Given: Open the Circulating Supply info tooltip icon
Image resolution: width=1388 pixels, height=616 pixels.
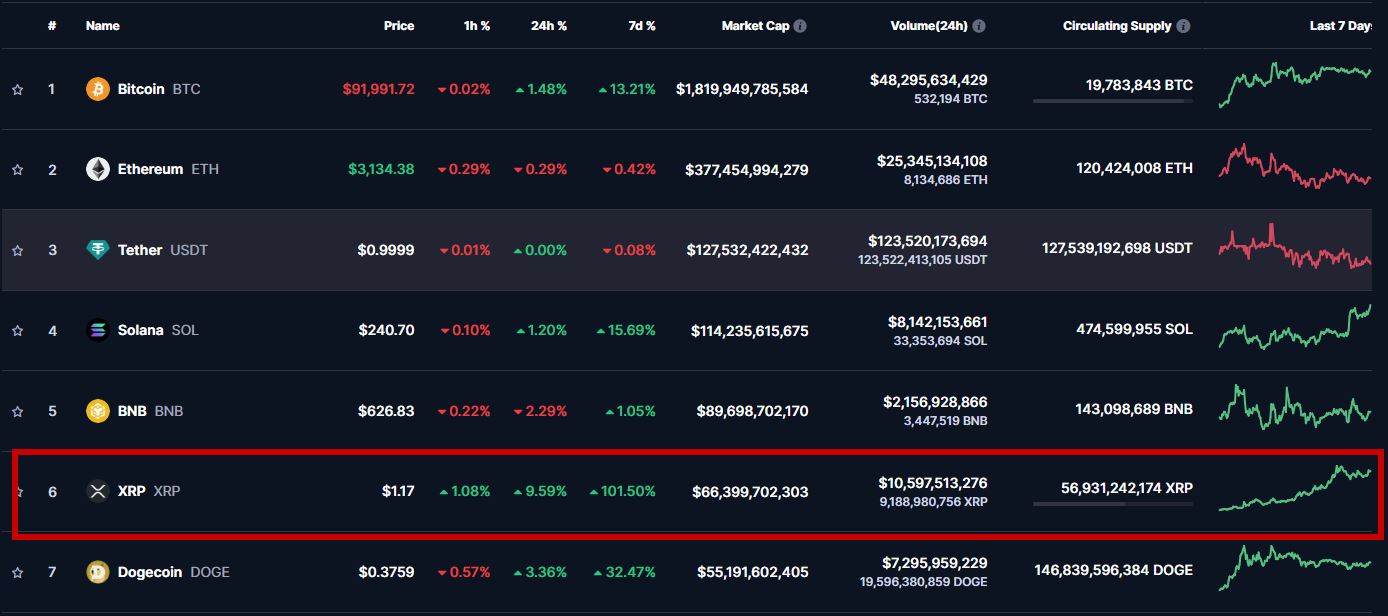Looking at the screenshot, I should 1186,26.
